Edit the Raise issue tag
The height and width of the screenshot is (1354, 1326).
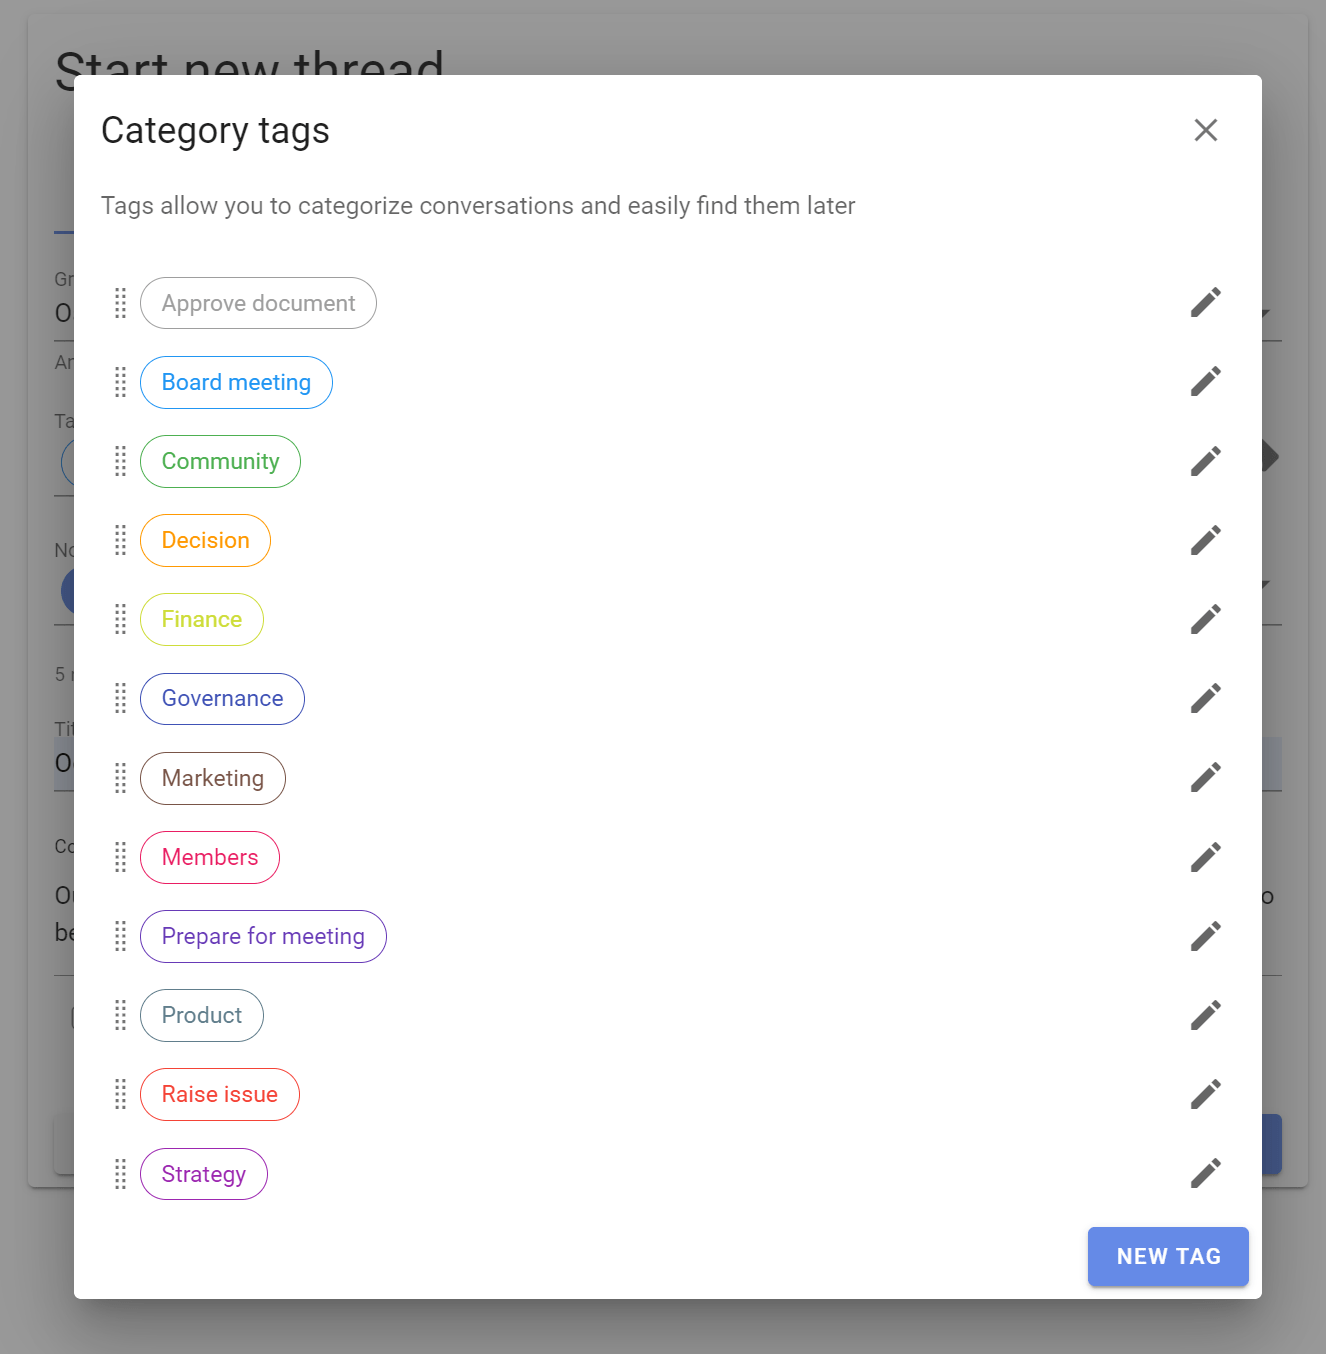coord(1205,1094)
